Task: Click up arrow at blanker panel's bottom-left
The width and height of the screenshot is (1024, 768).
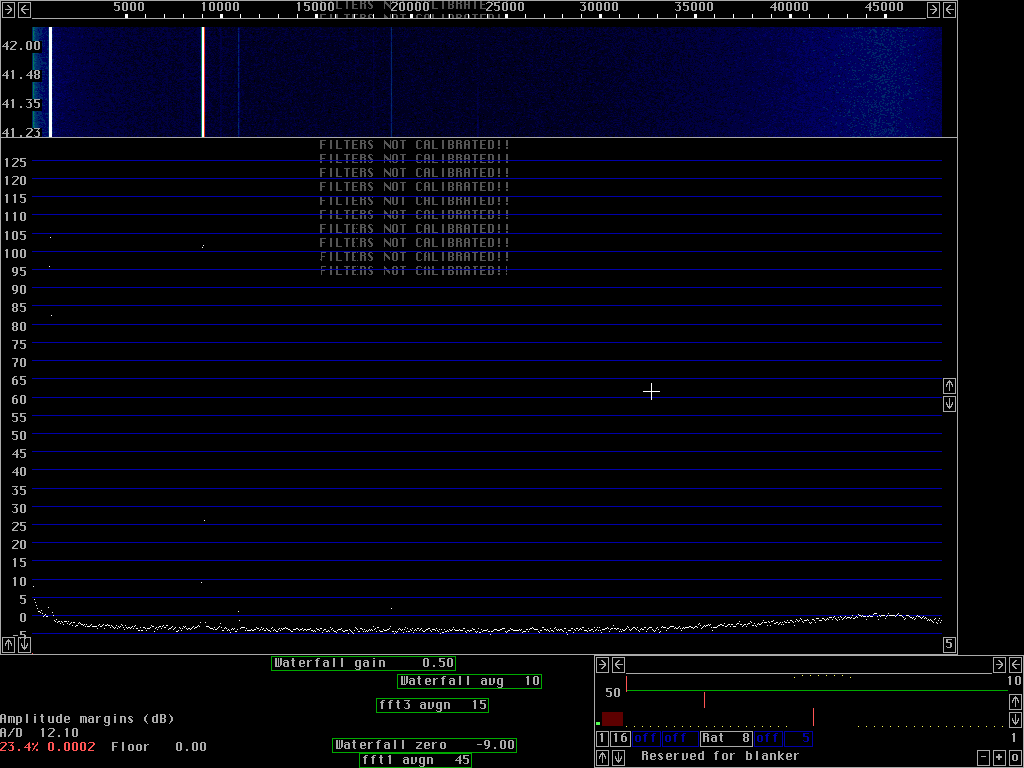Action: [x=602, y=758]
